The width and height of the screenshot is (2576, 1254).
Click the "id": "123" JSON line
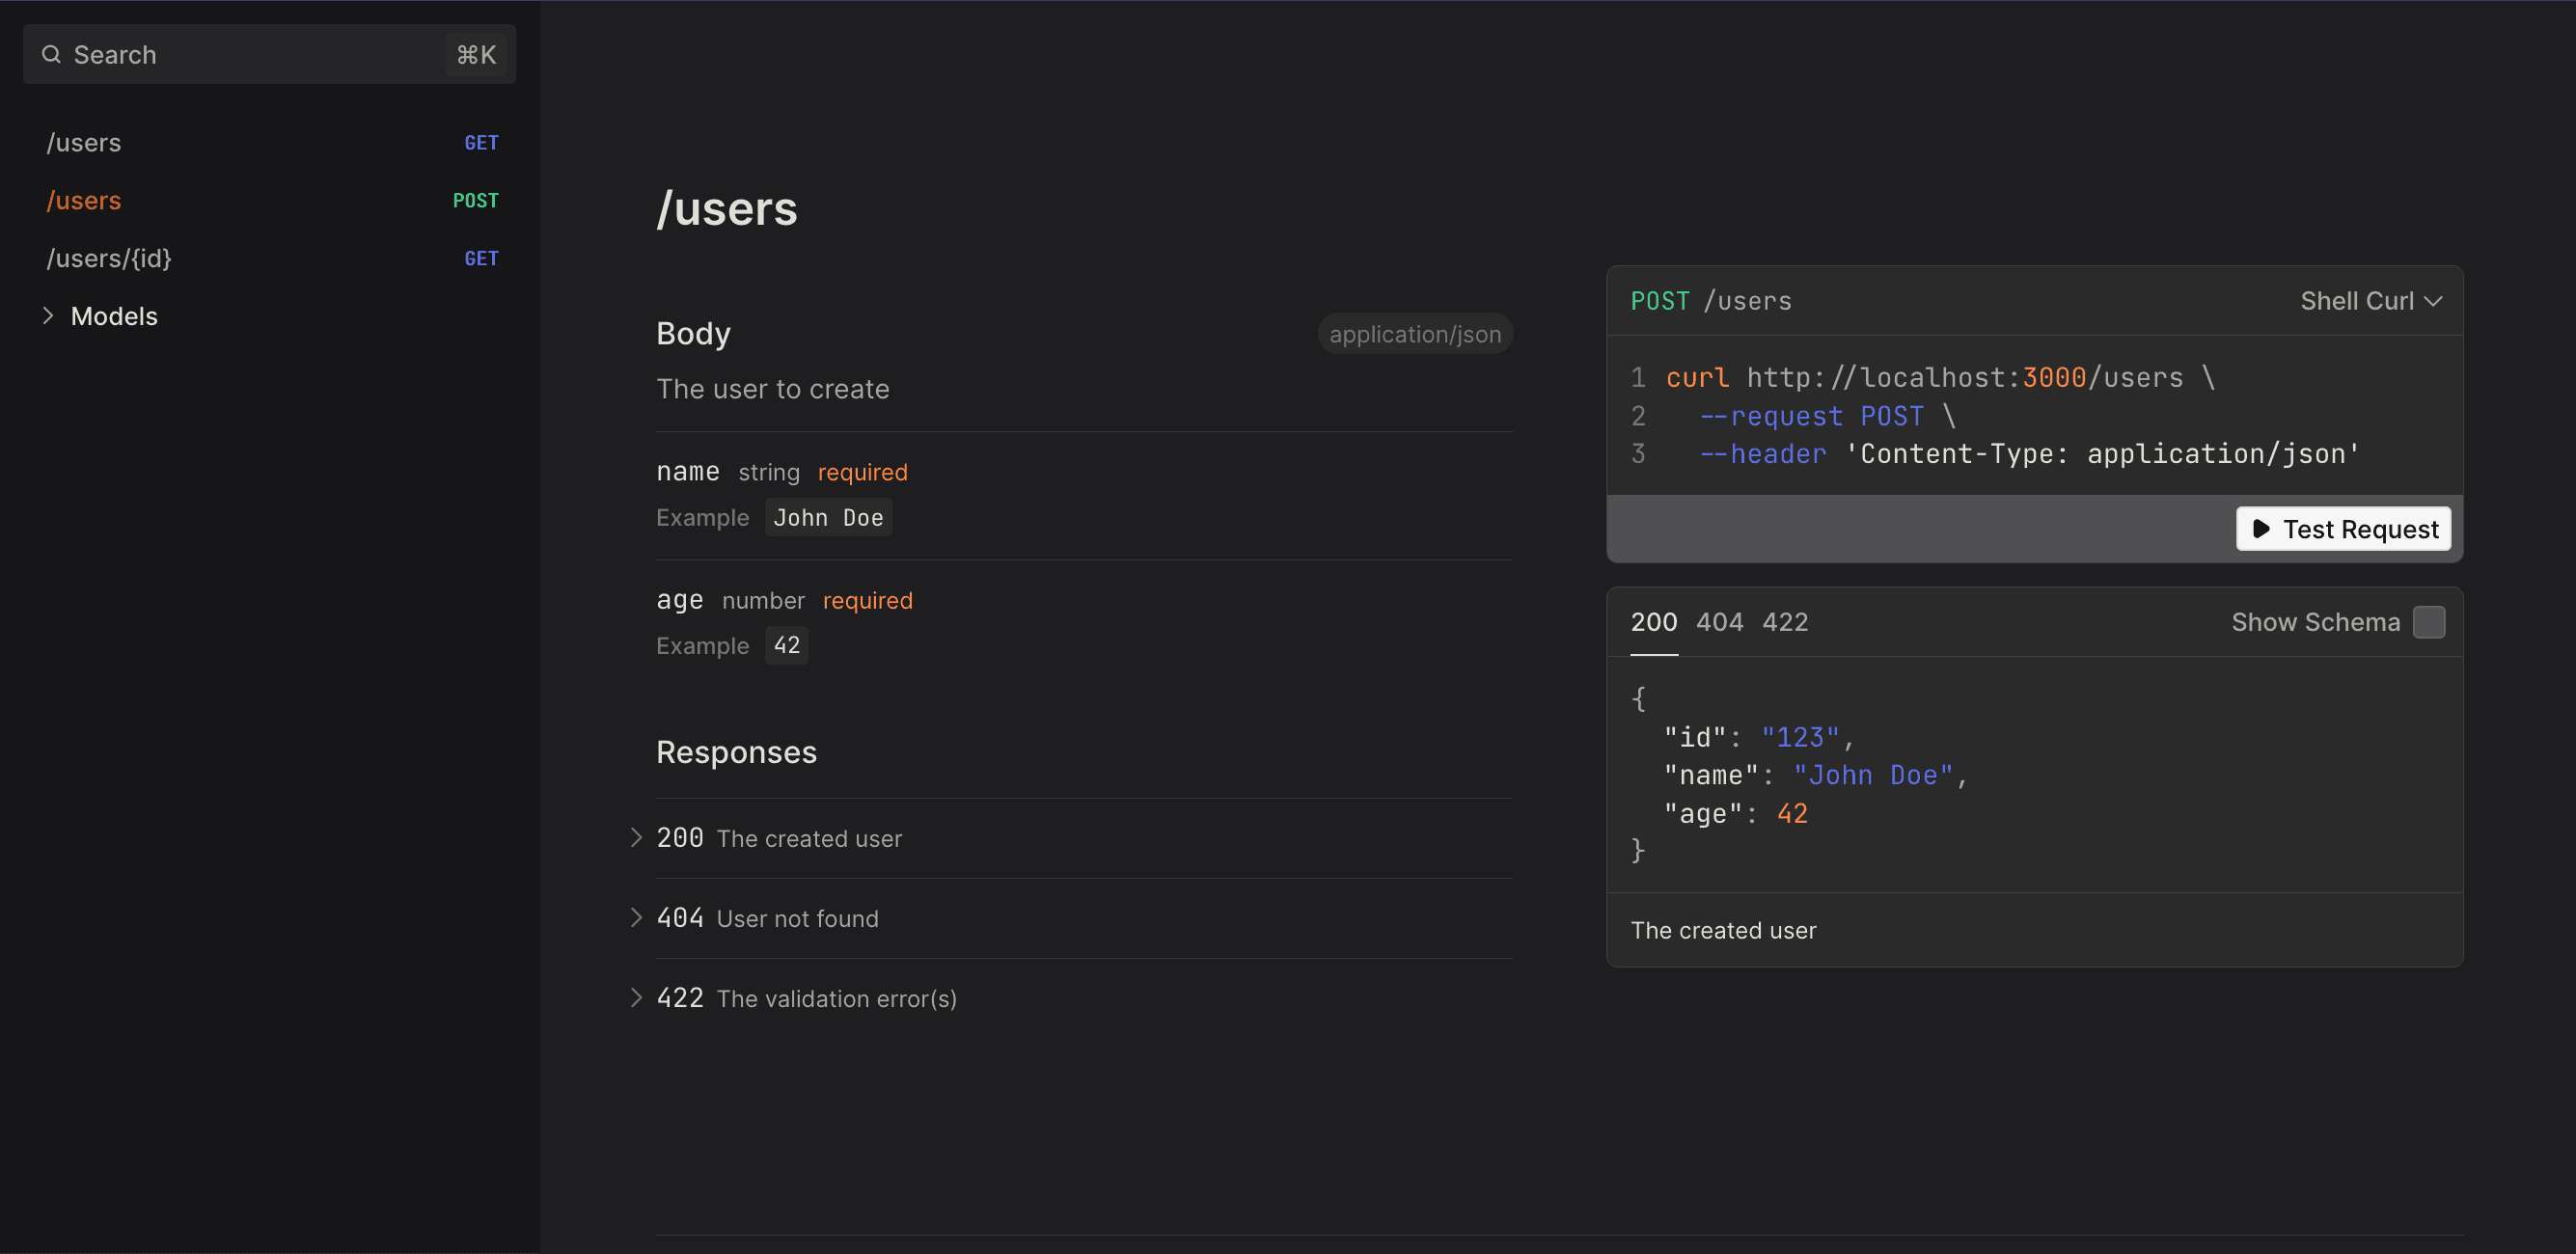click(1758, 738)
